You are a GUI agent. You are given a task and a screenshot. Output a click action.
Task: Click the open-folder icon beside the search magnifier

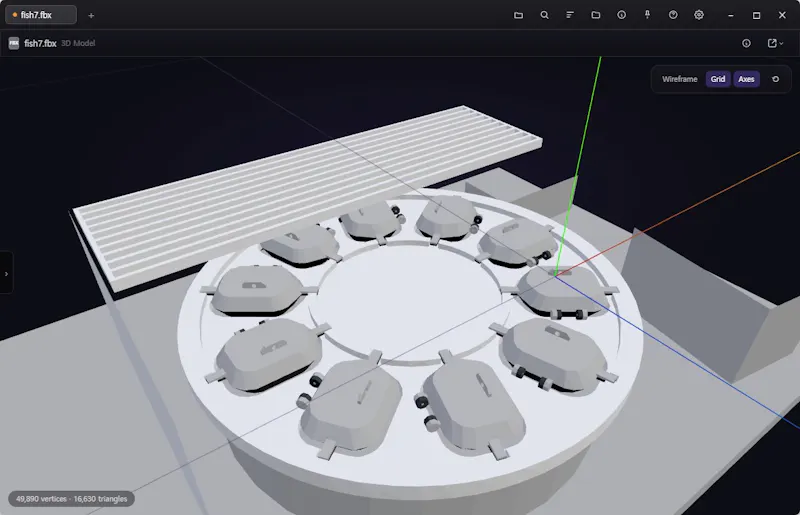(518, 15)
